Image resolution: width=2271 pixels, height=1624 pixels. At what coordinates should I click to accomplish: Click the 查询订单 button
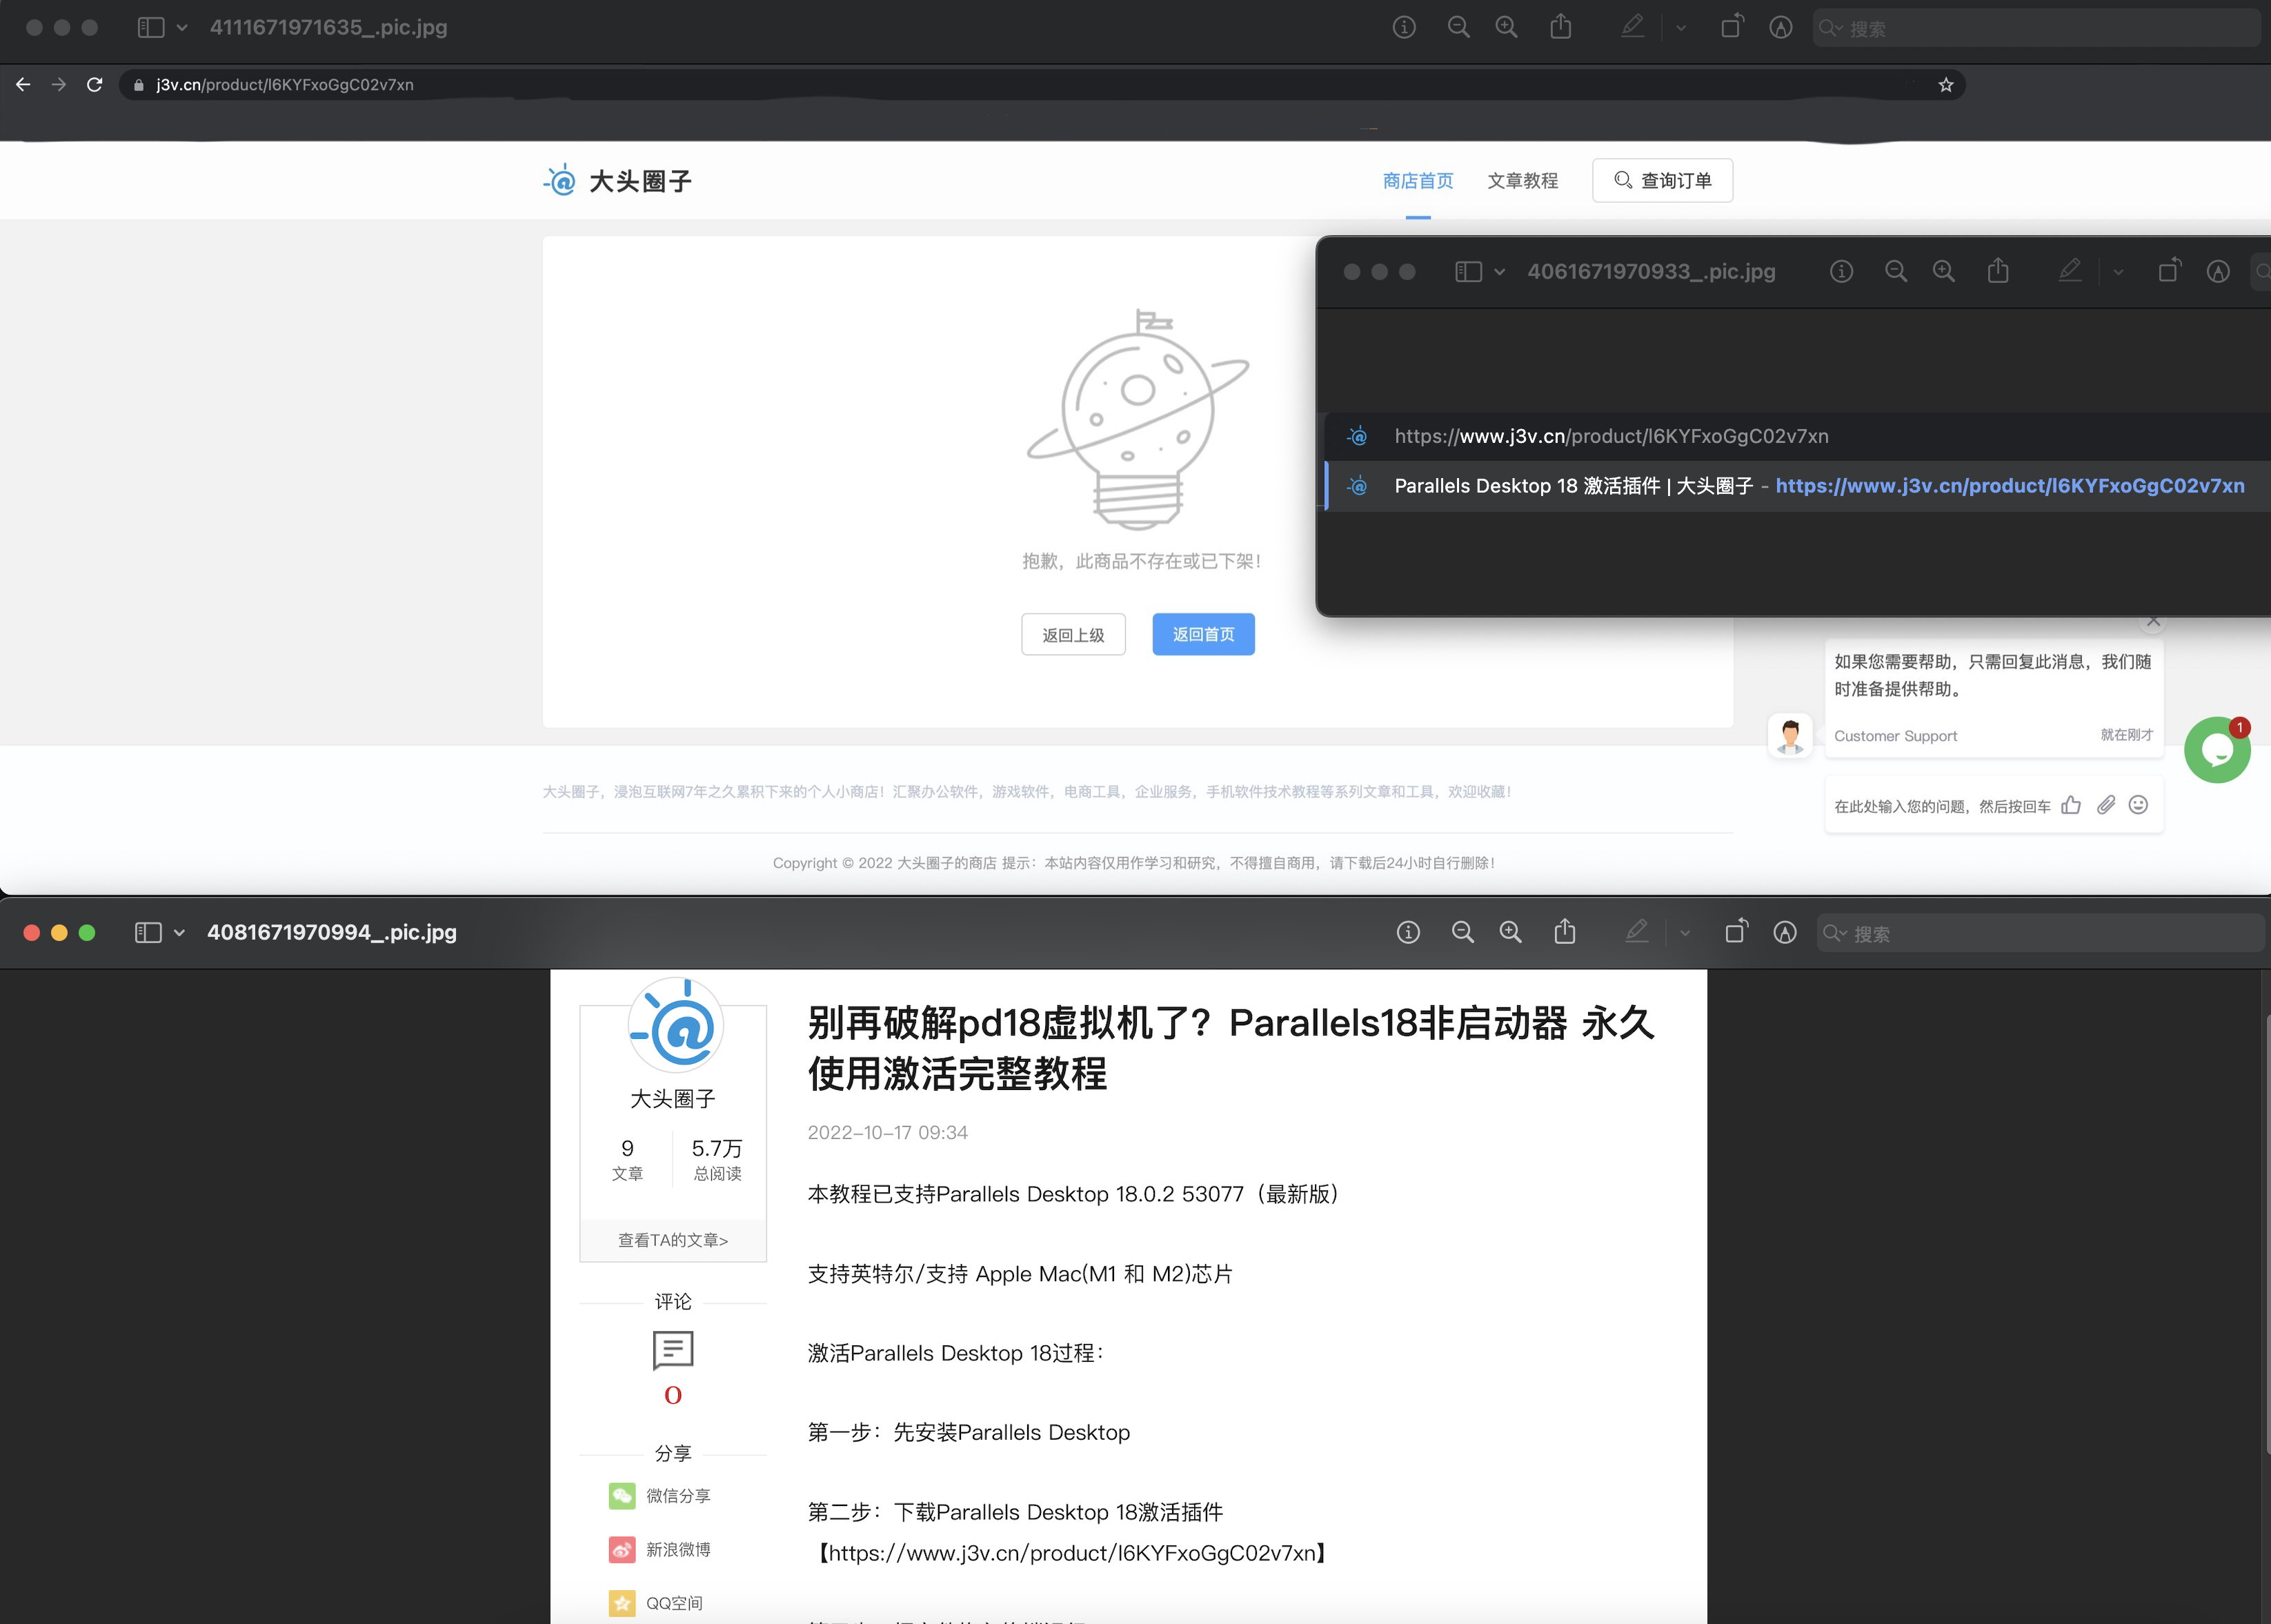(1662, 181)
